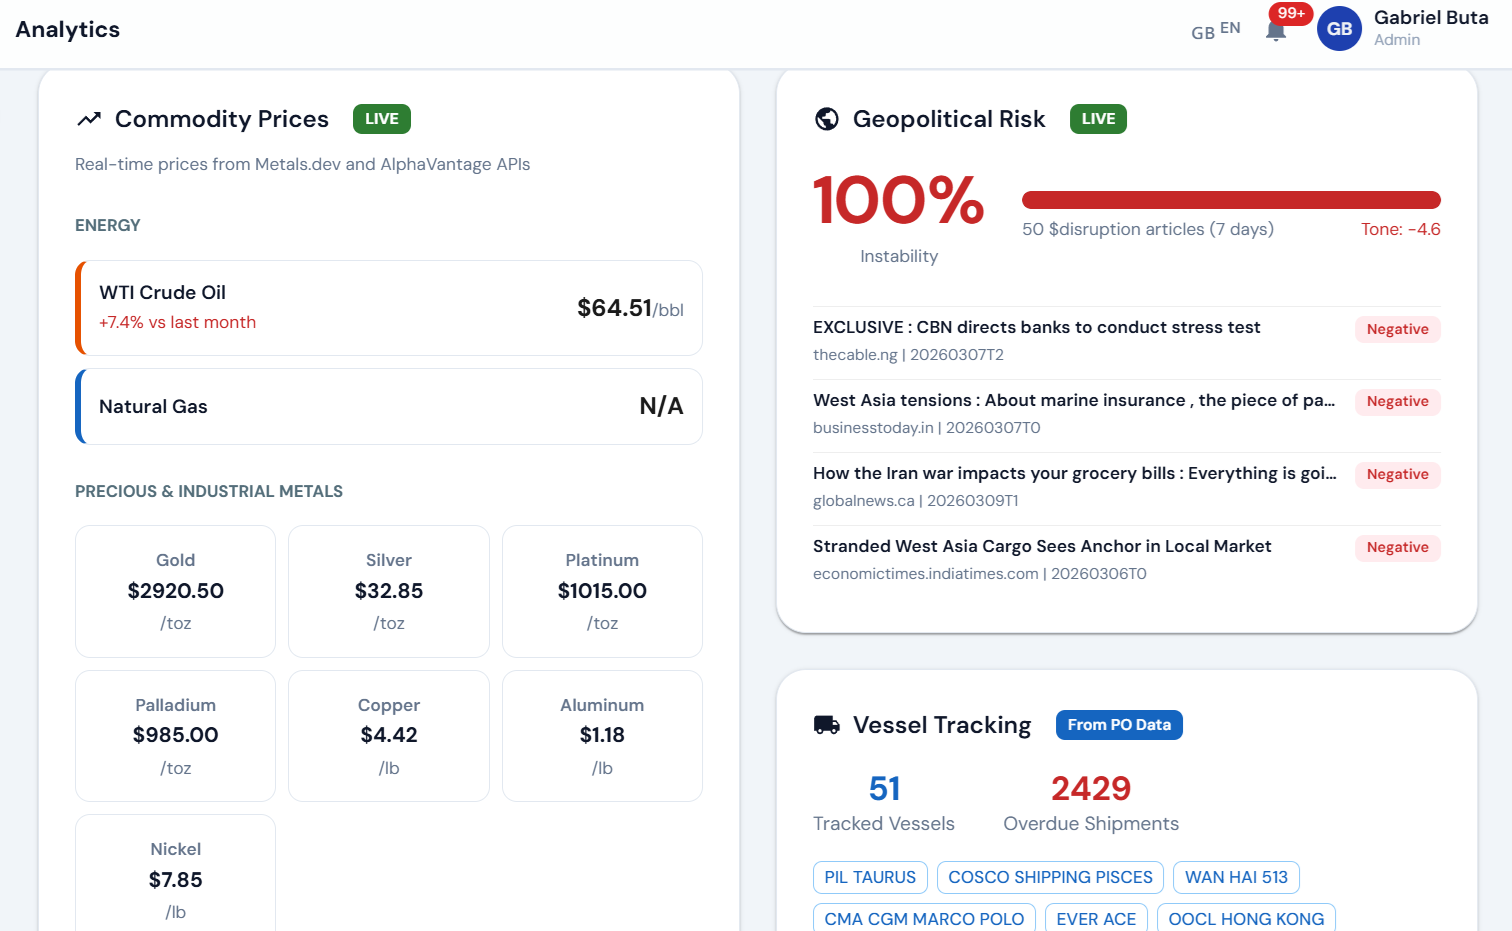Click the 99+ notification badge
The width and height of the screenshot is (1512, 931).
1291,13
